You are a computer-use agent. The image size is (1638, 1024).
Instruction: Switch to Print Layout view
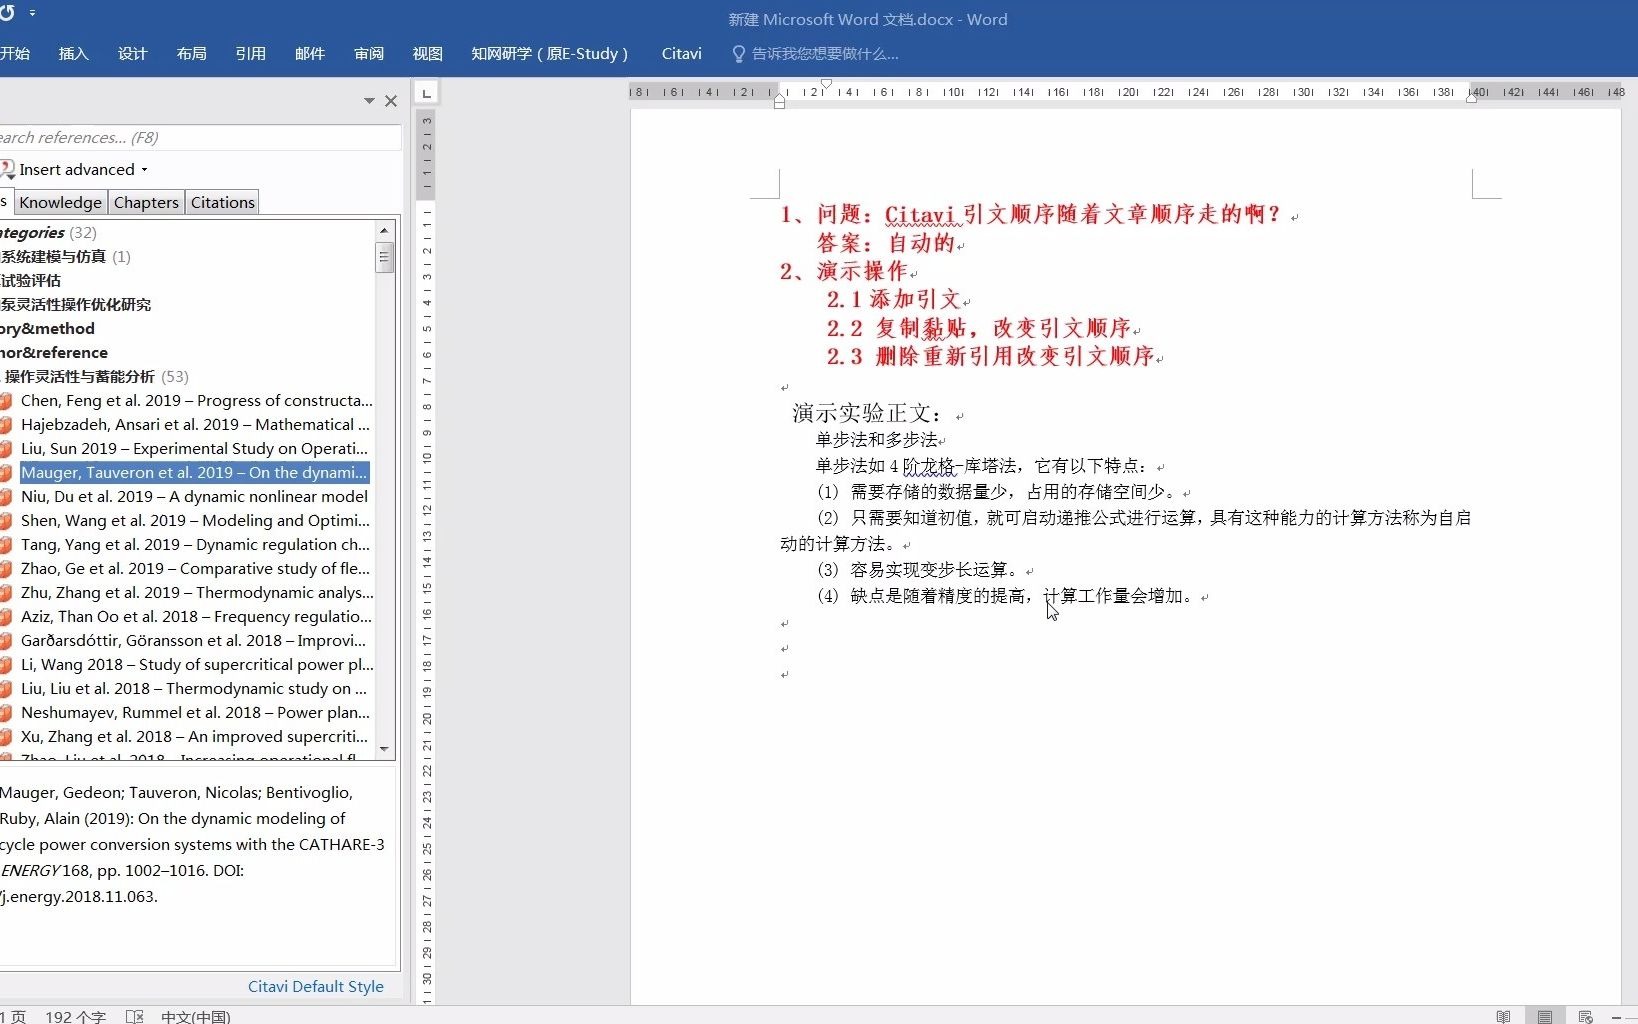pos(1545,1016)
